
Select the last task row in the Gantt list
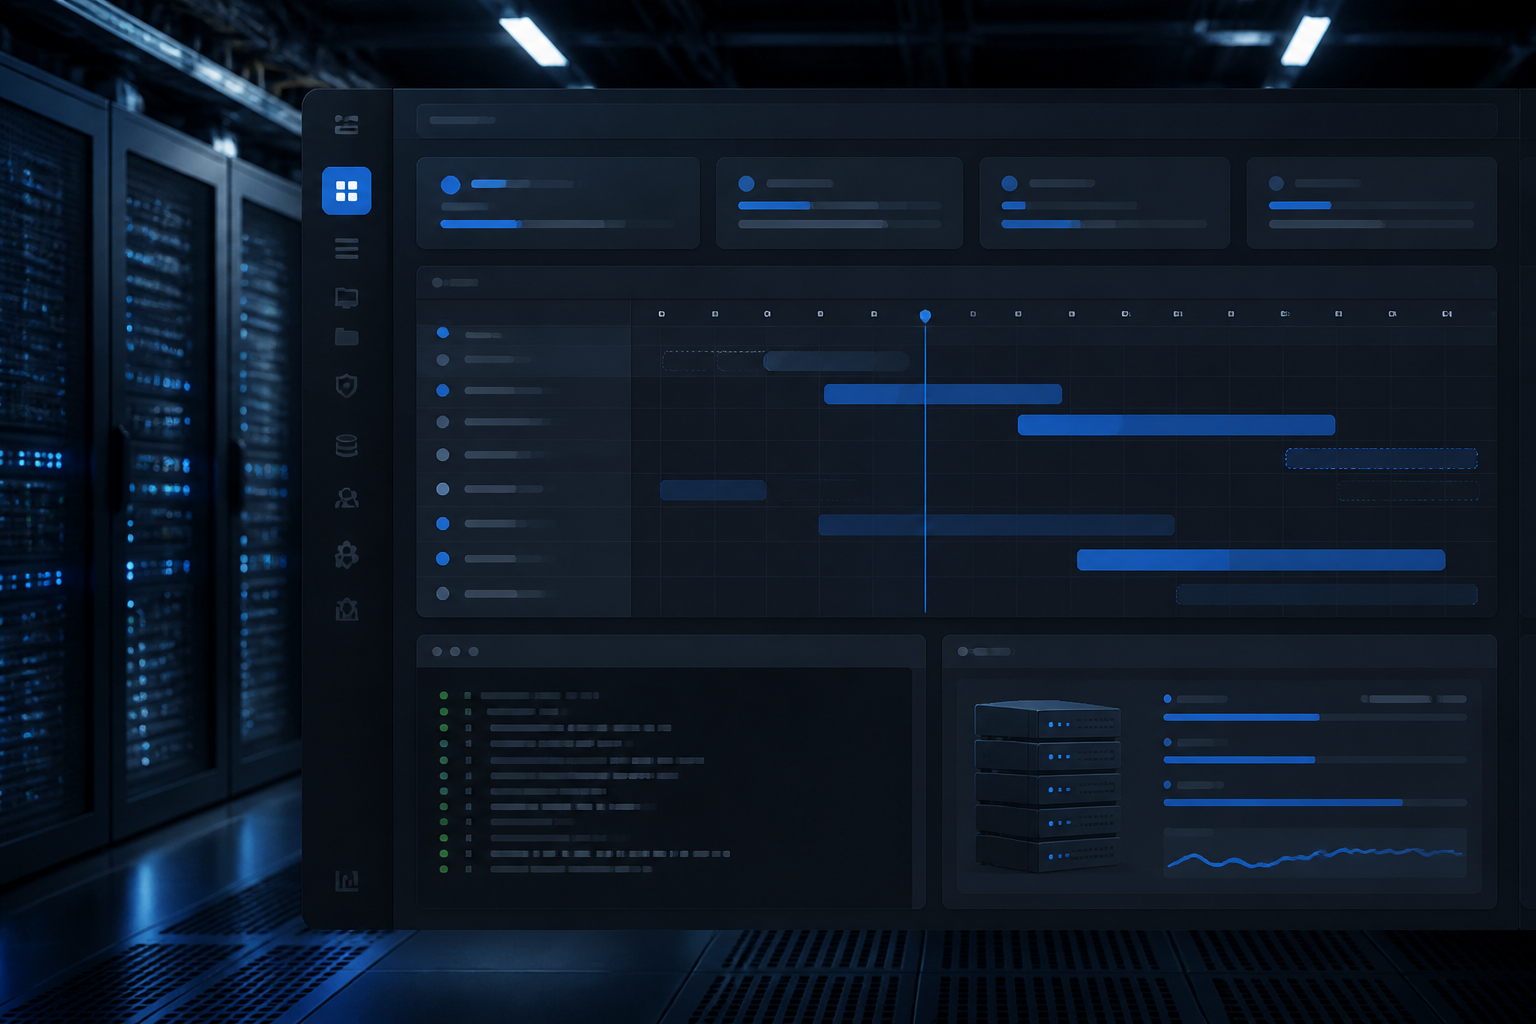(524, 594)
